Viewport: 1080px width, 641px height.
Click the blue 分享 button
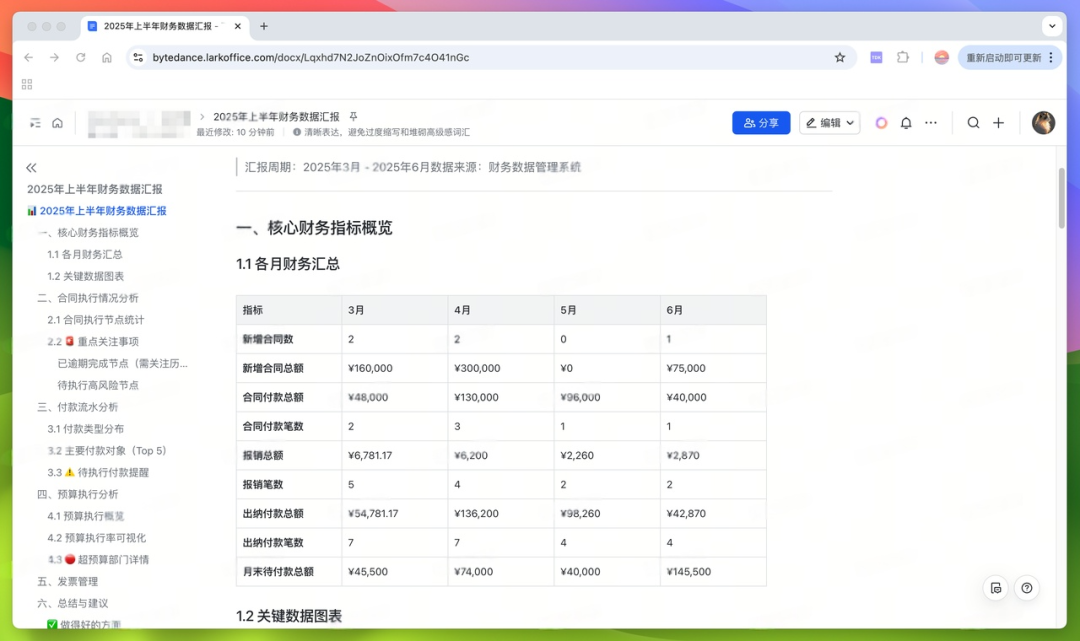pos(761,123)
